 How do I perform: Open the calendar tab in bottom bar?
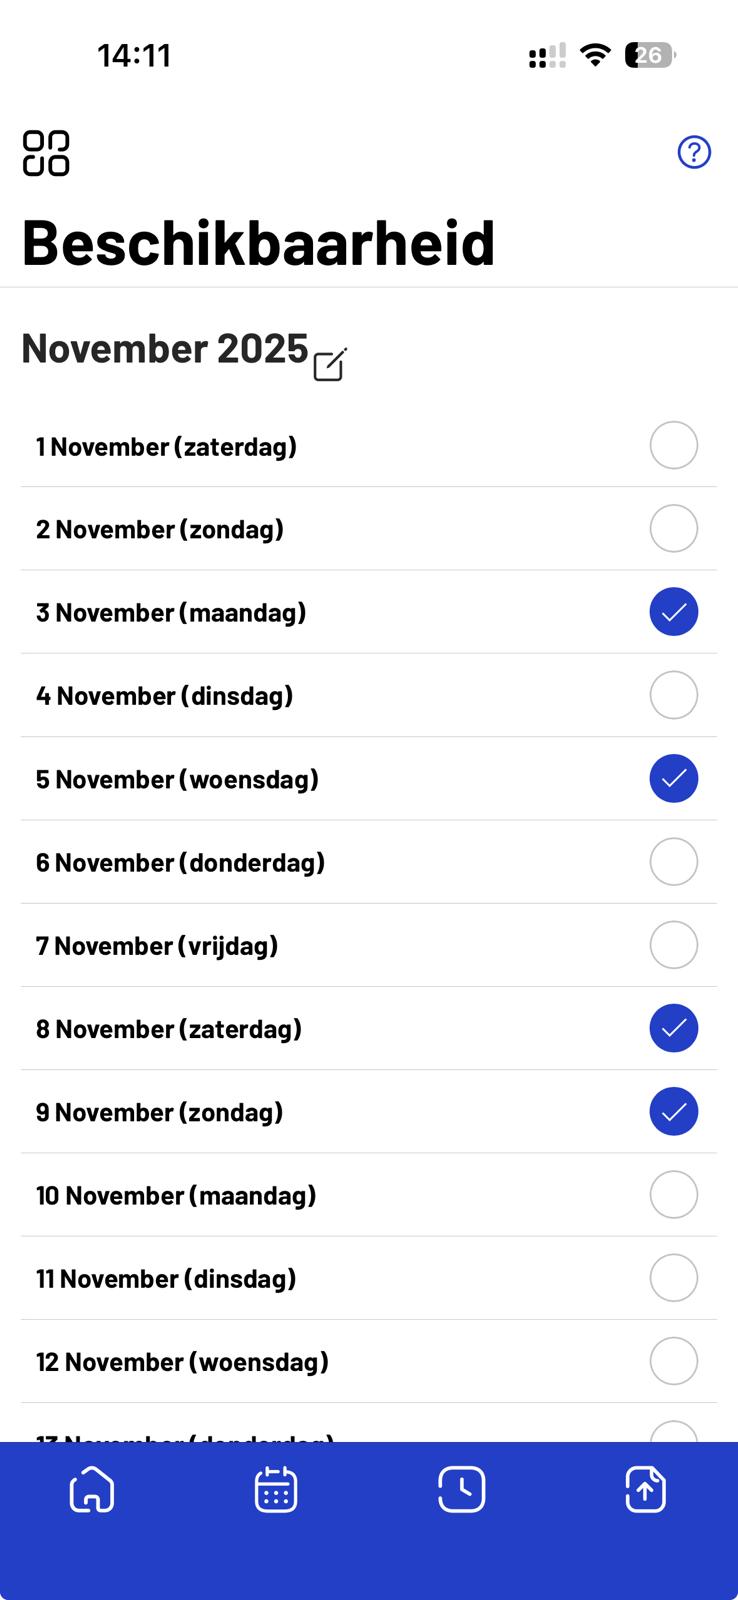(276, 1490)
